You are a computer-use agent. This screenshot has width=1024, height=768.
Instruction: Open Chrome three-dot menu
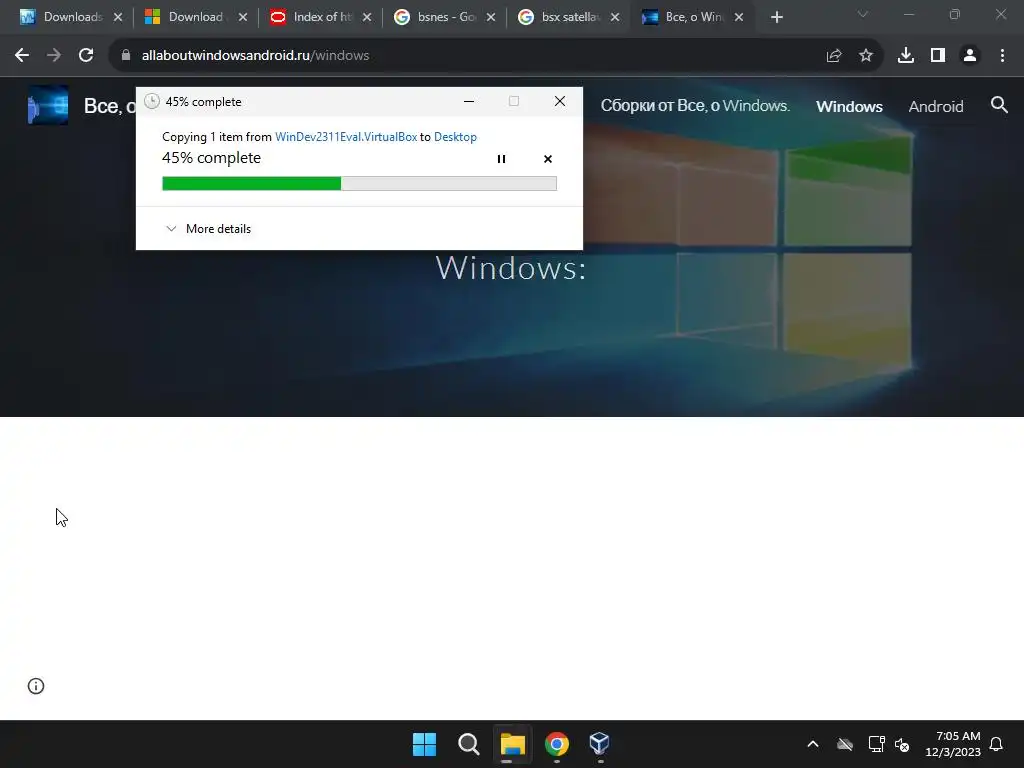1002,56
